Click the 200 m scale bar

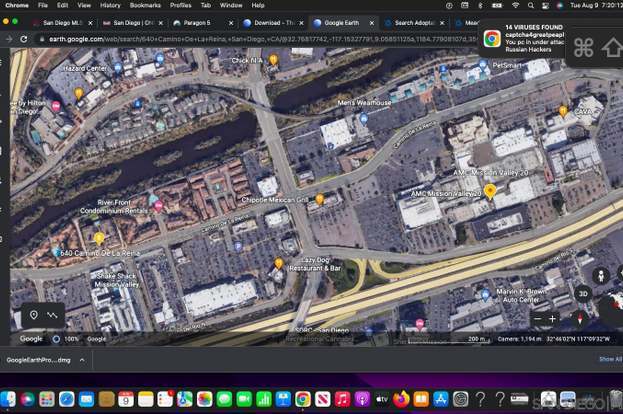click(x=448, y=340)
